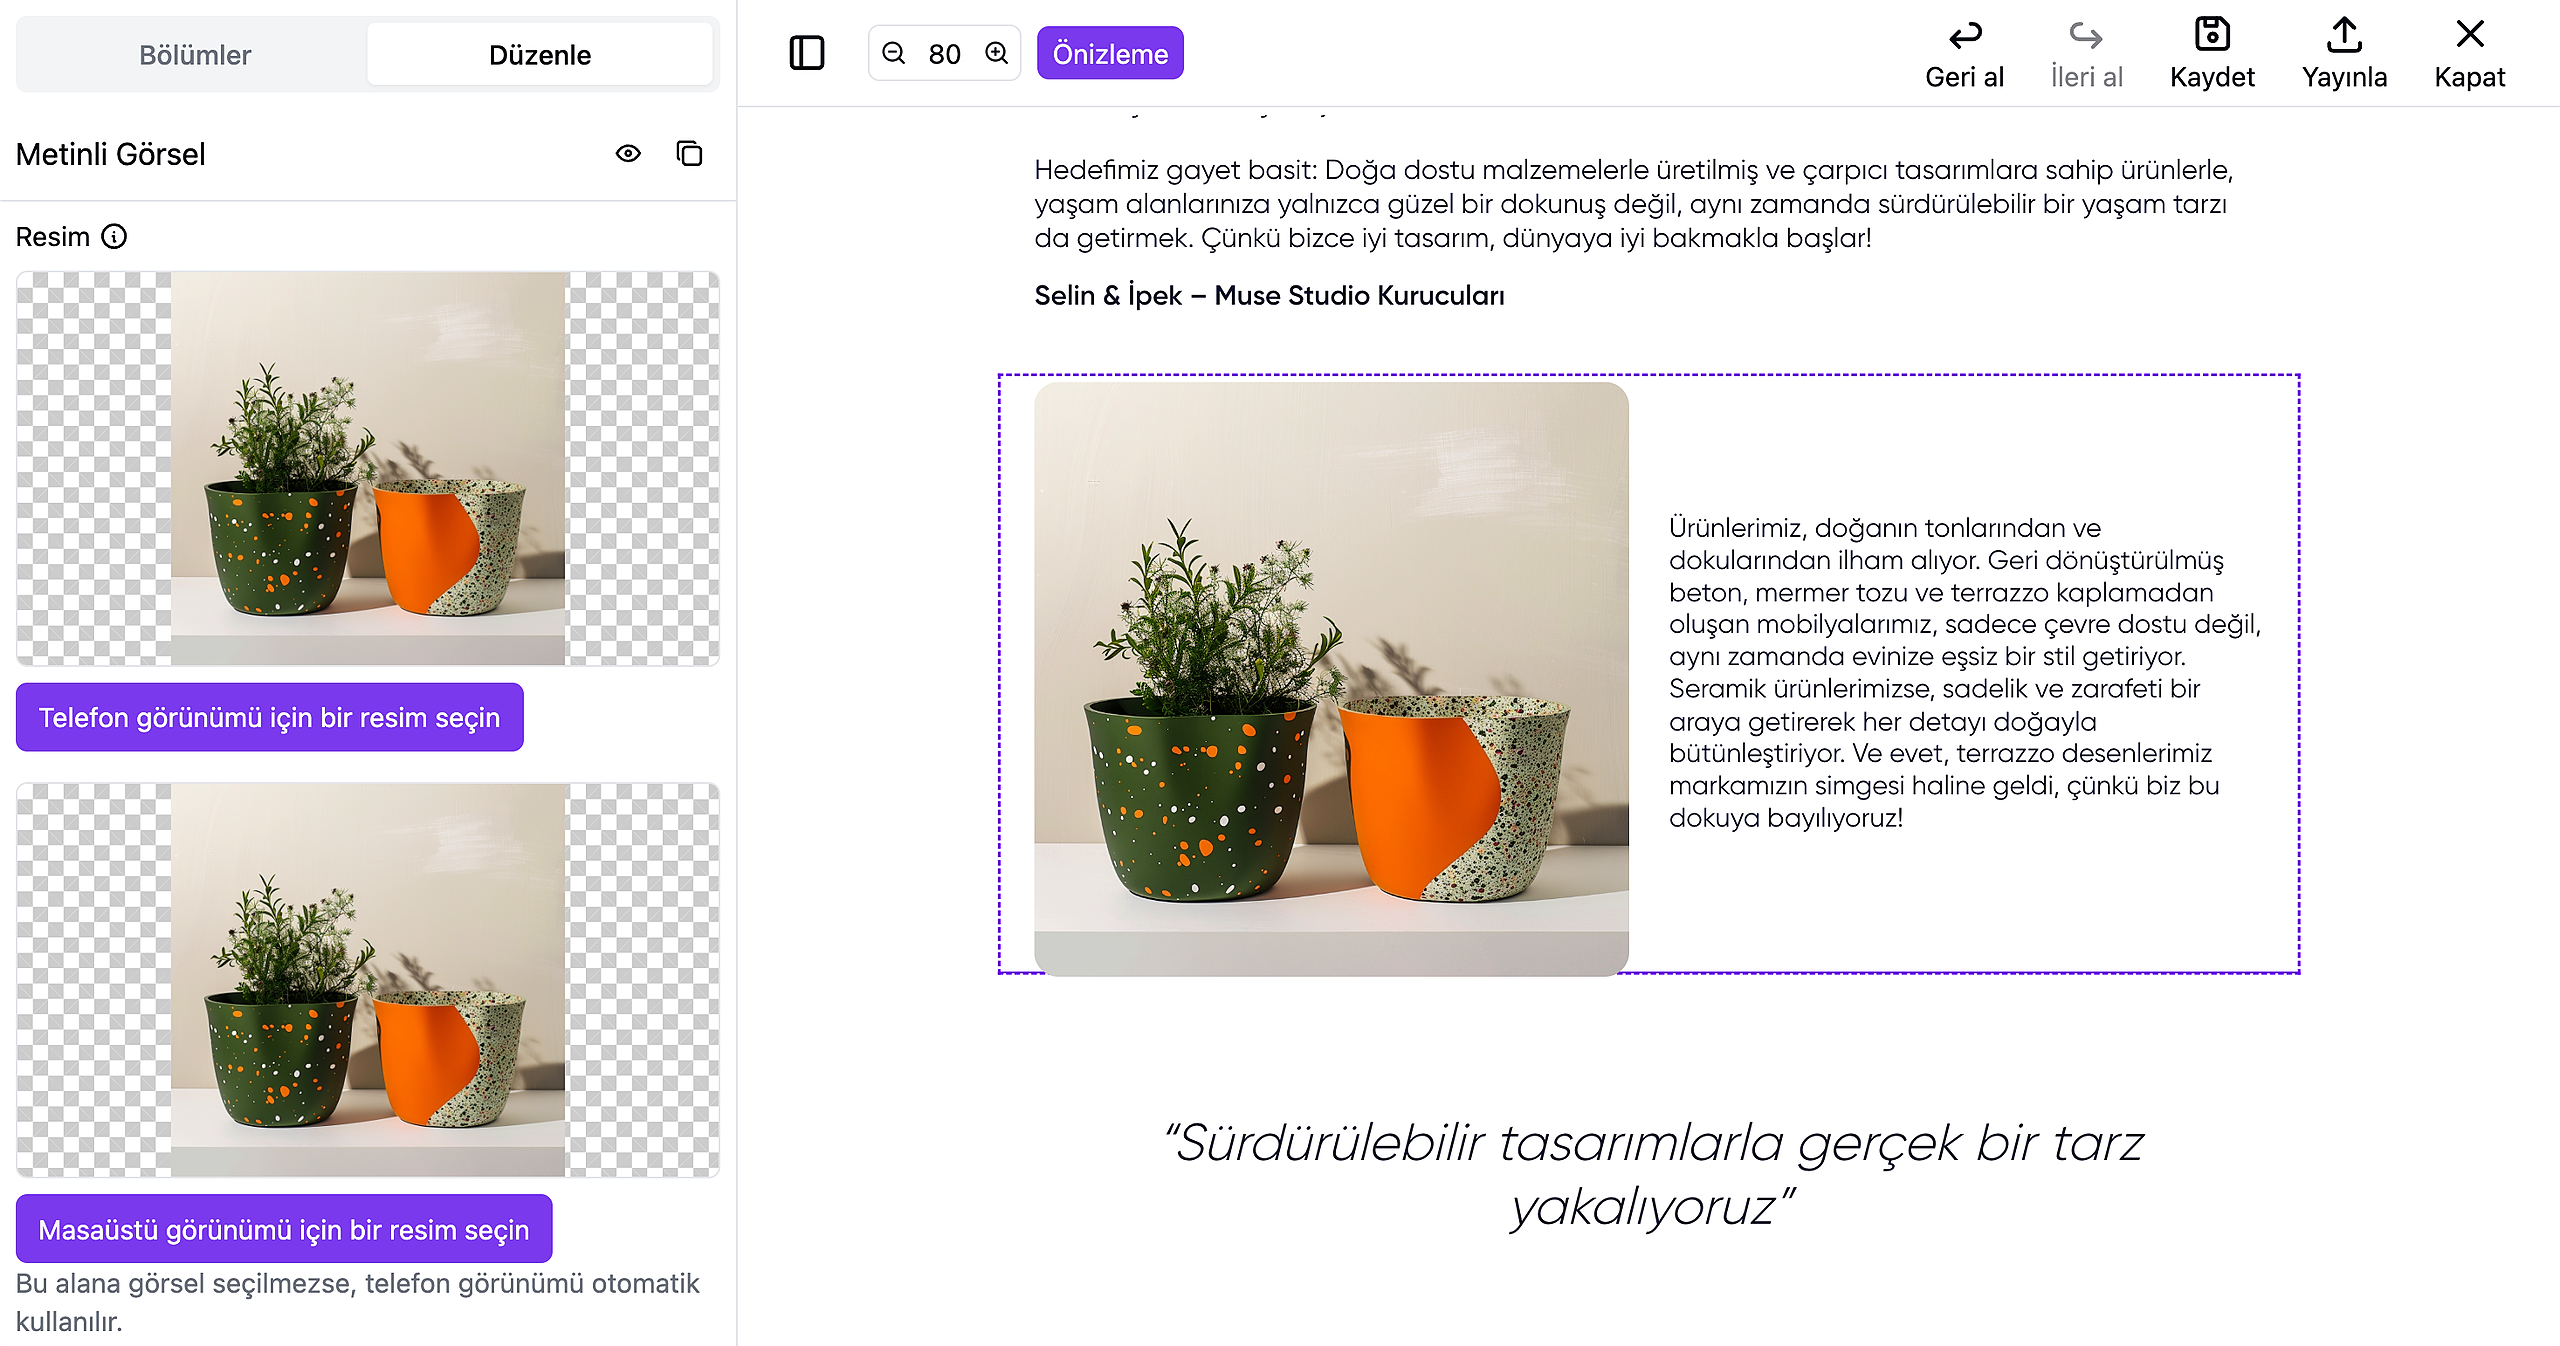Click the phone view image thumbnail

(367, 468)
